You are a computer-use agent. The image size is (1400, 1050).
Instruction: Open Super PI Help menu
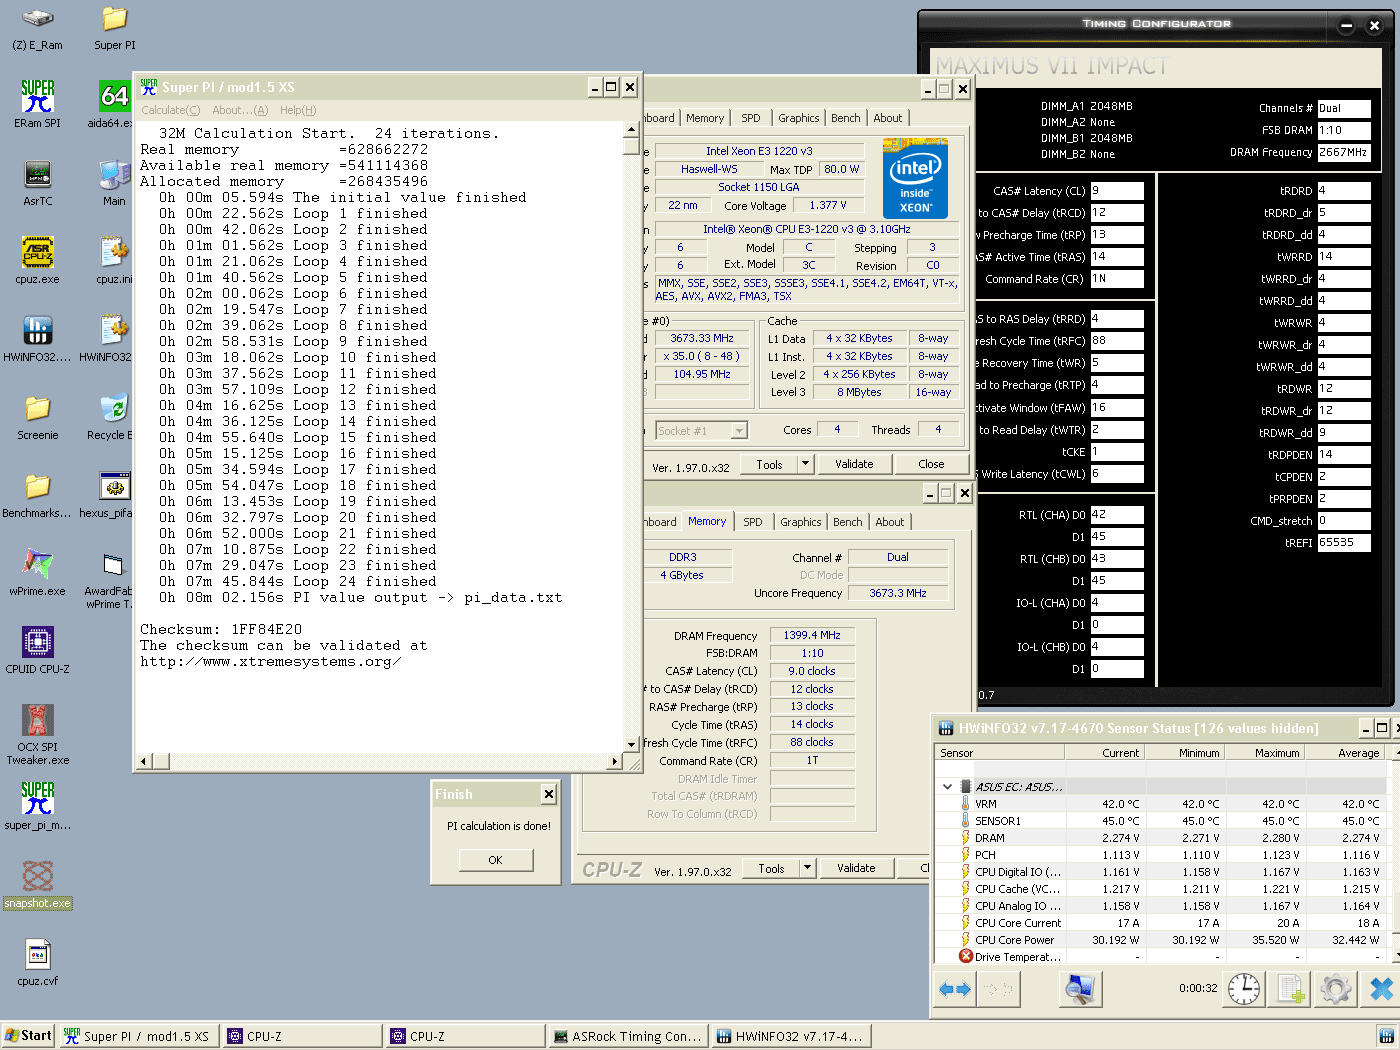coord(298,110)
